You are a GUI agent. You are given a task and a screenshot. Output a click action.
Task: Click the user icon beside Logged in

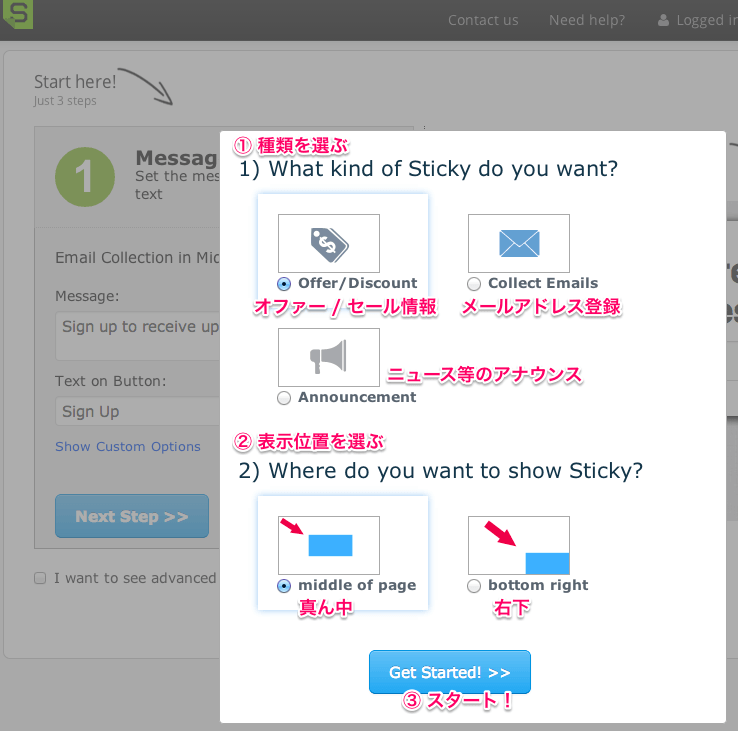click(663, 20)
